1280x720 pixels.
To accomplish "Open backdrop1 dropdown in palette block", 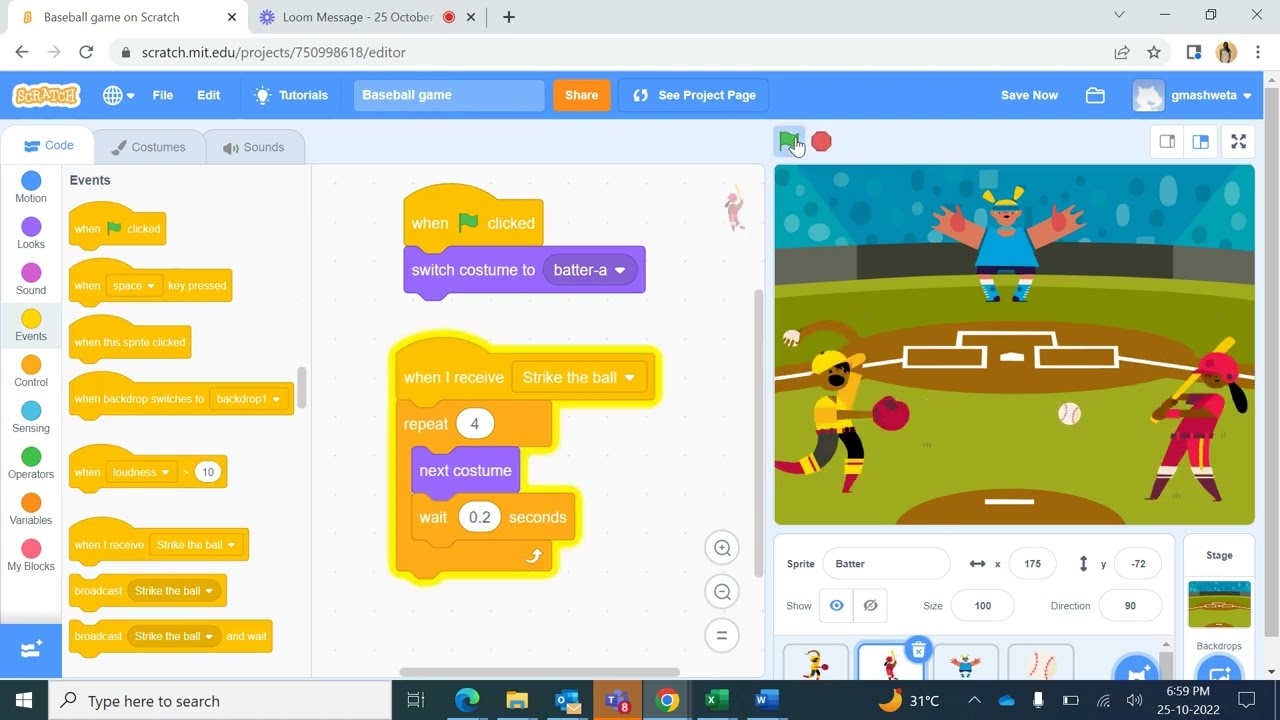I will [247, 399].
